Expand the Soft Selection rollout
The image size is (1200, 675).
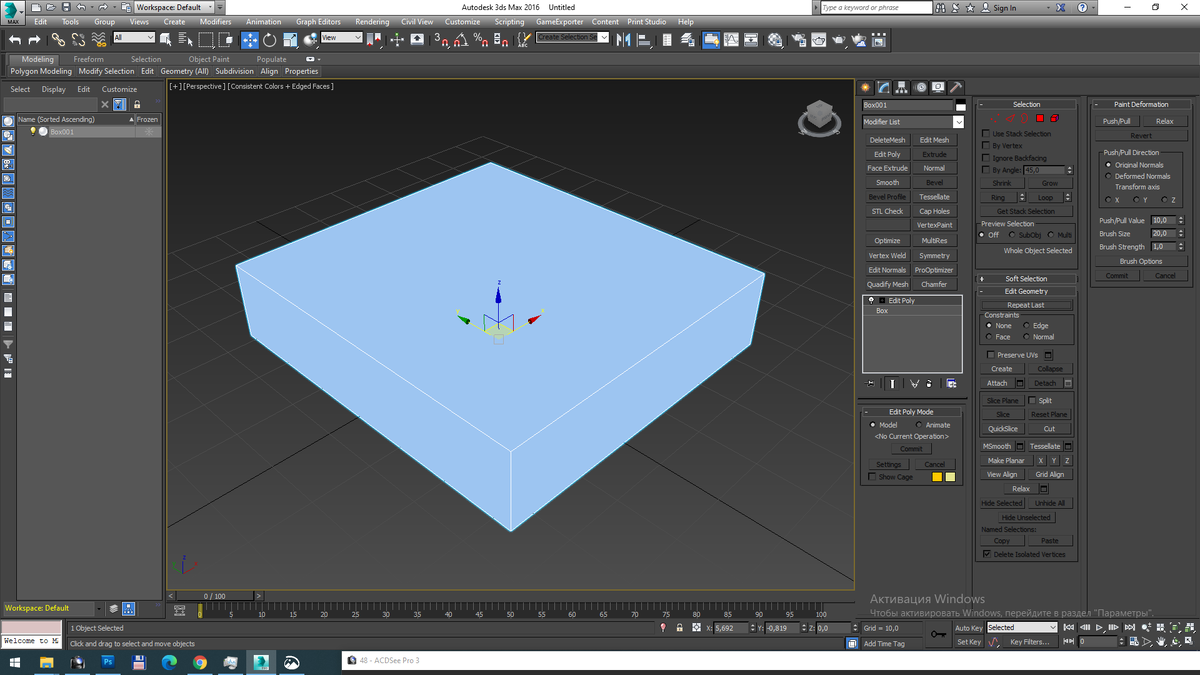pos(1026,279)
